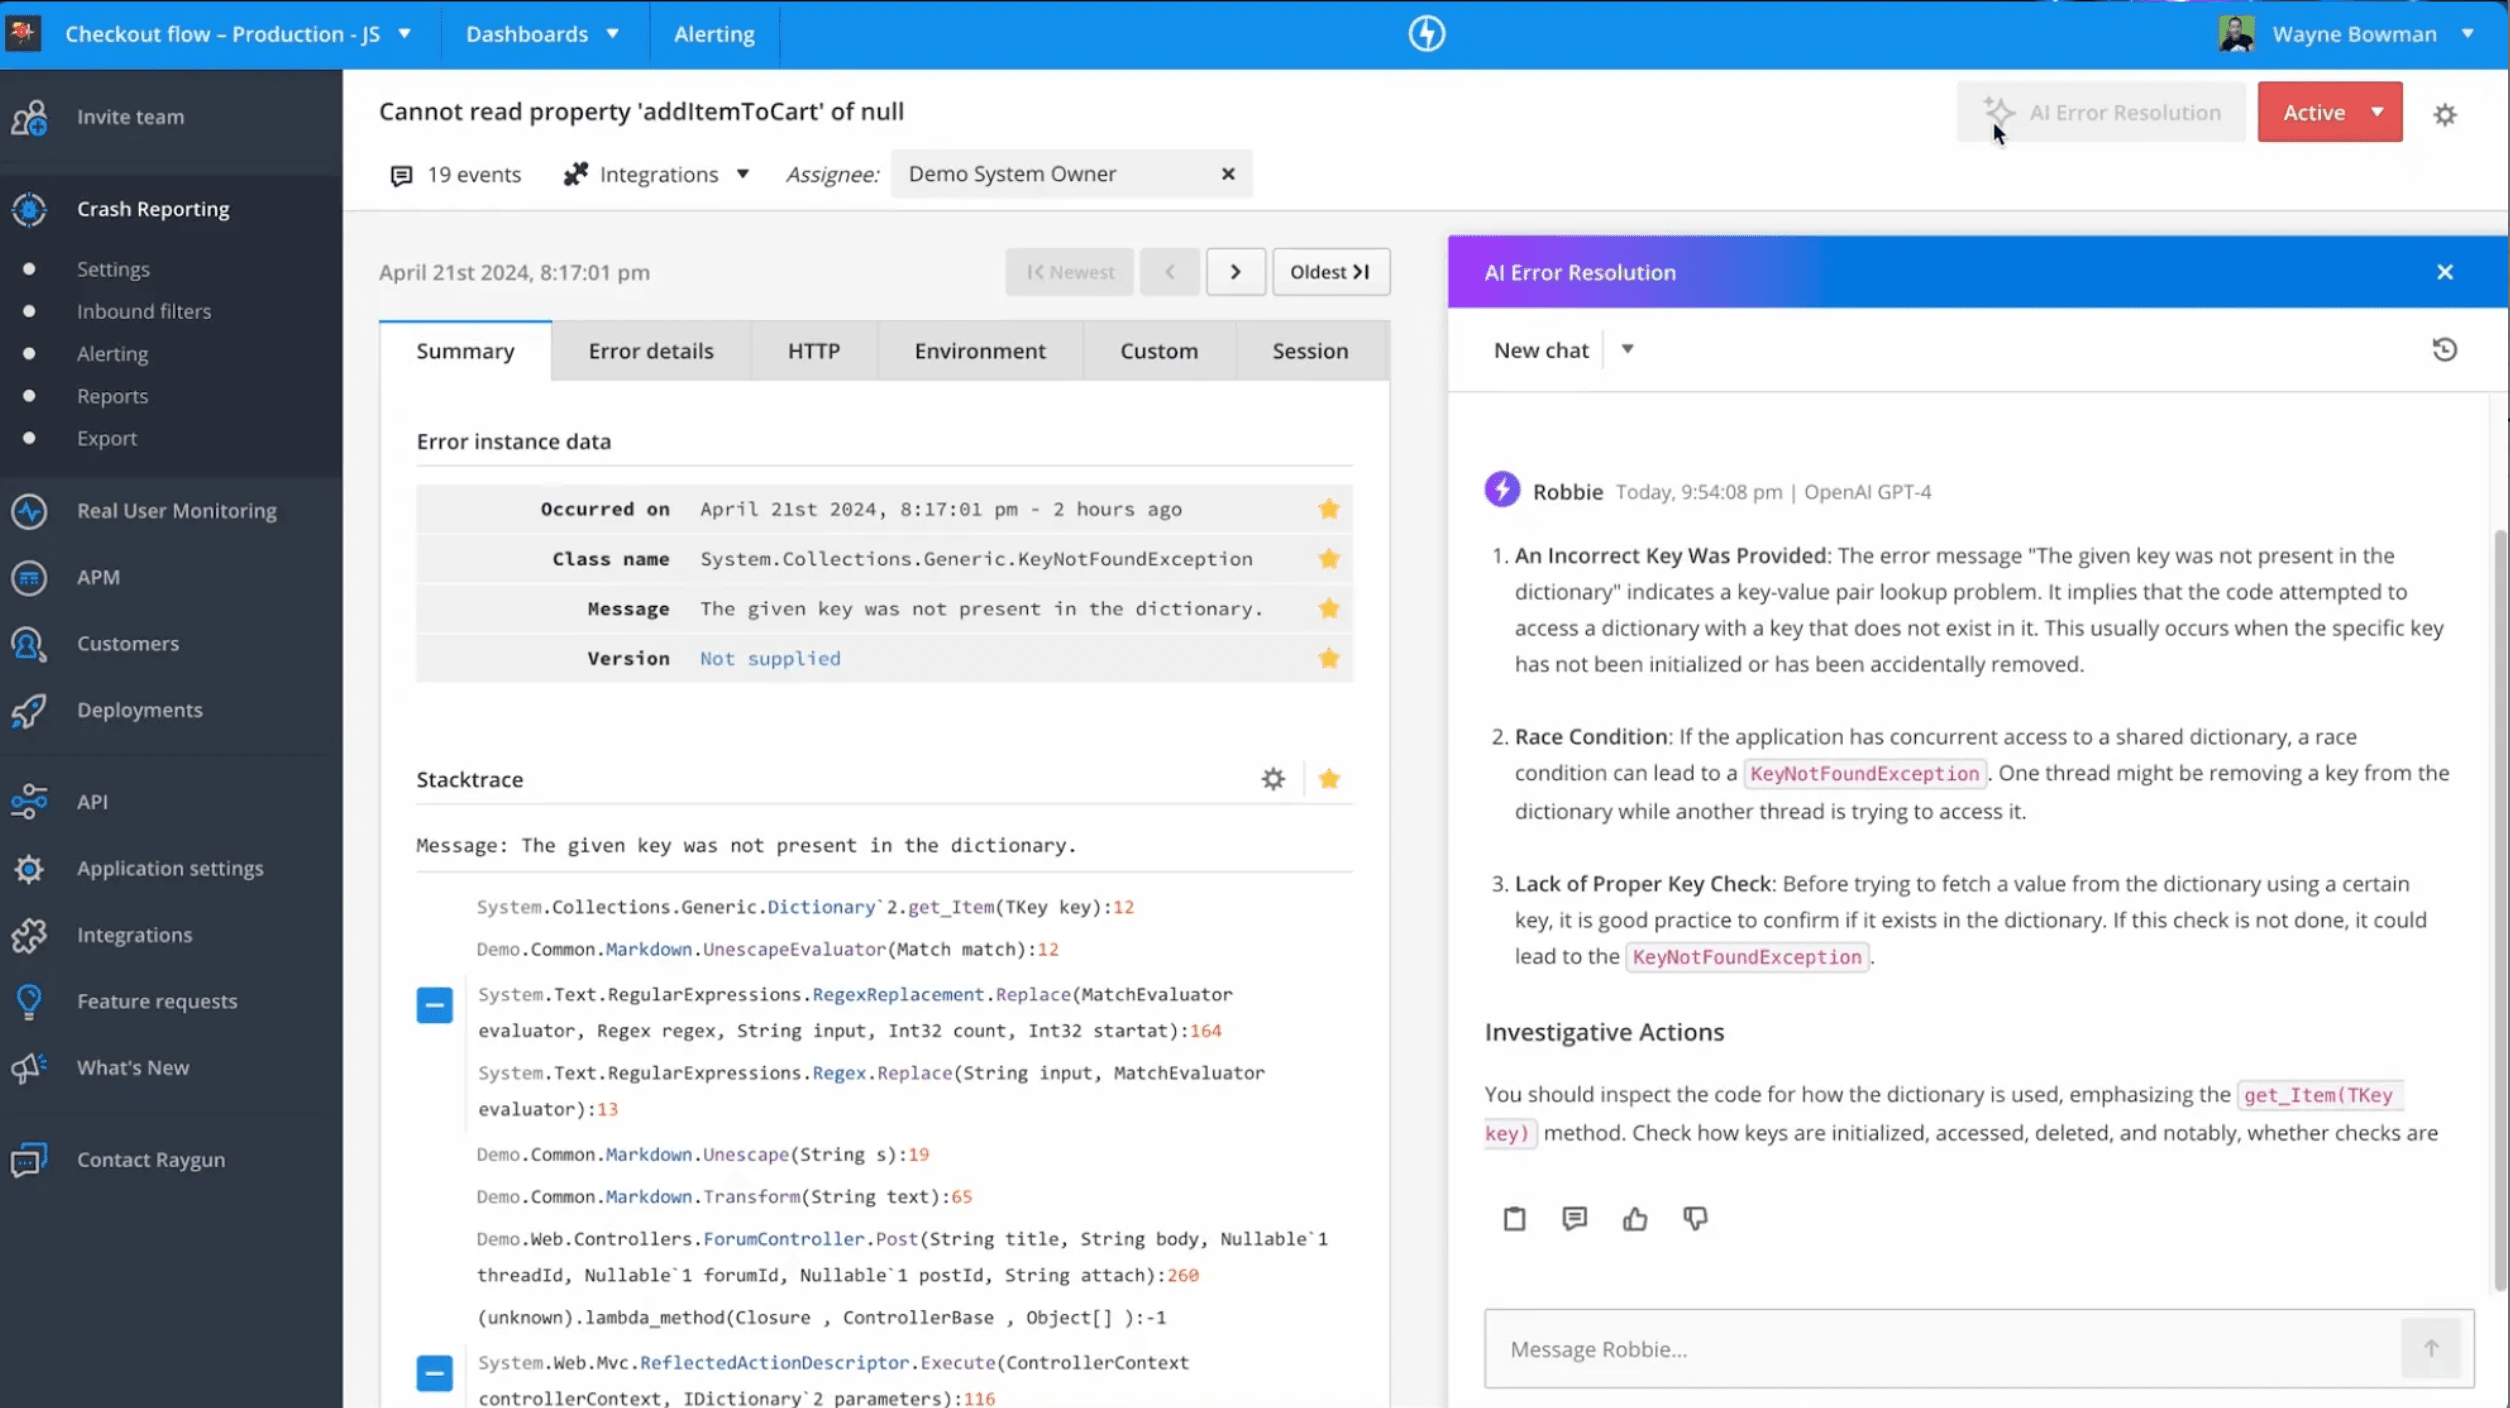Viewport: 2510px width, 1408px height.
Task: Click the Not supplied version link
Action: (x=770, y=658)
